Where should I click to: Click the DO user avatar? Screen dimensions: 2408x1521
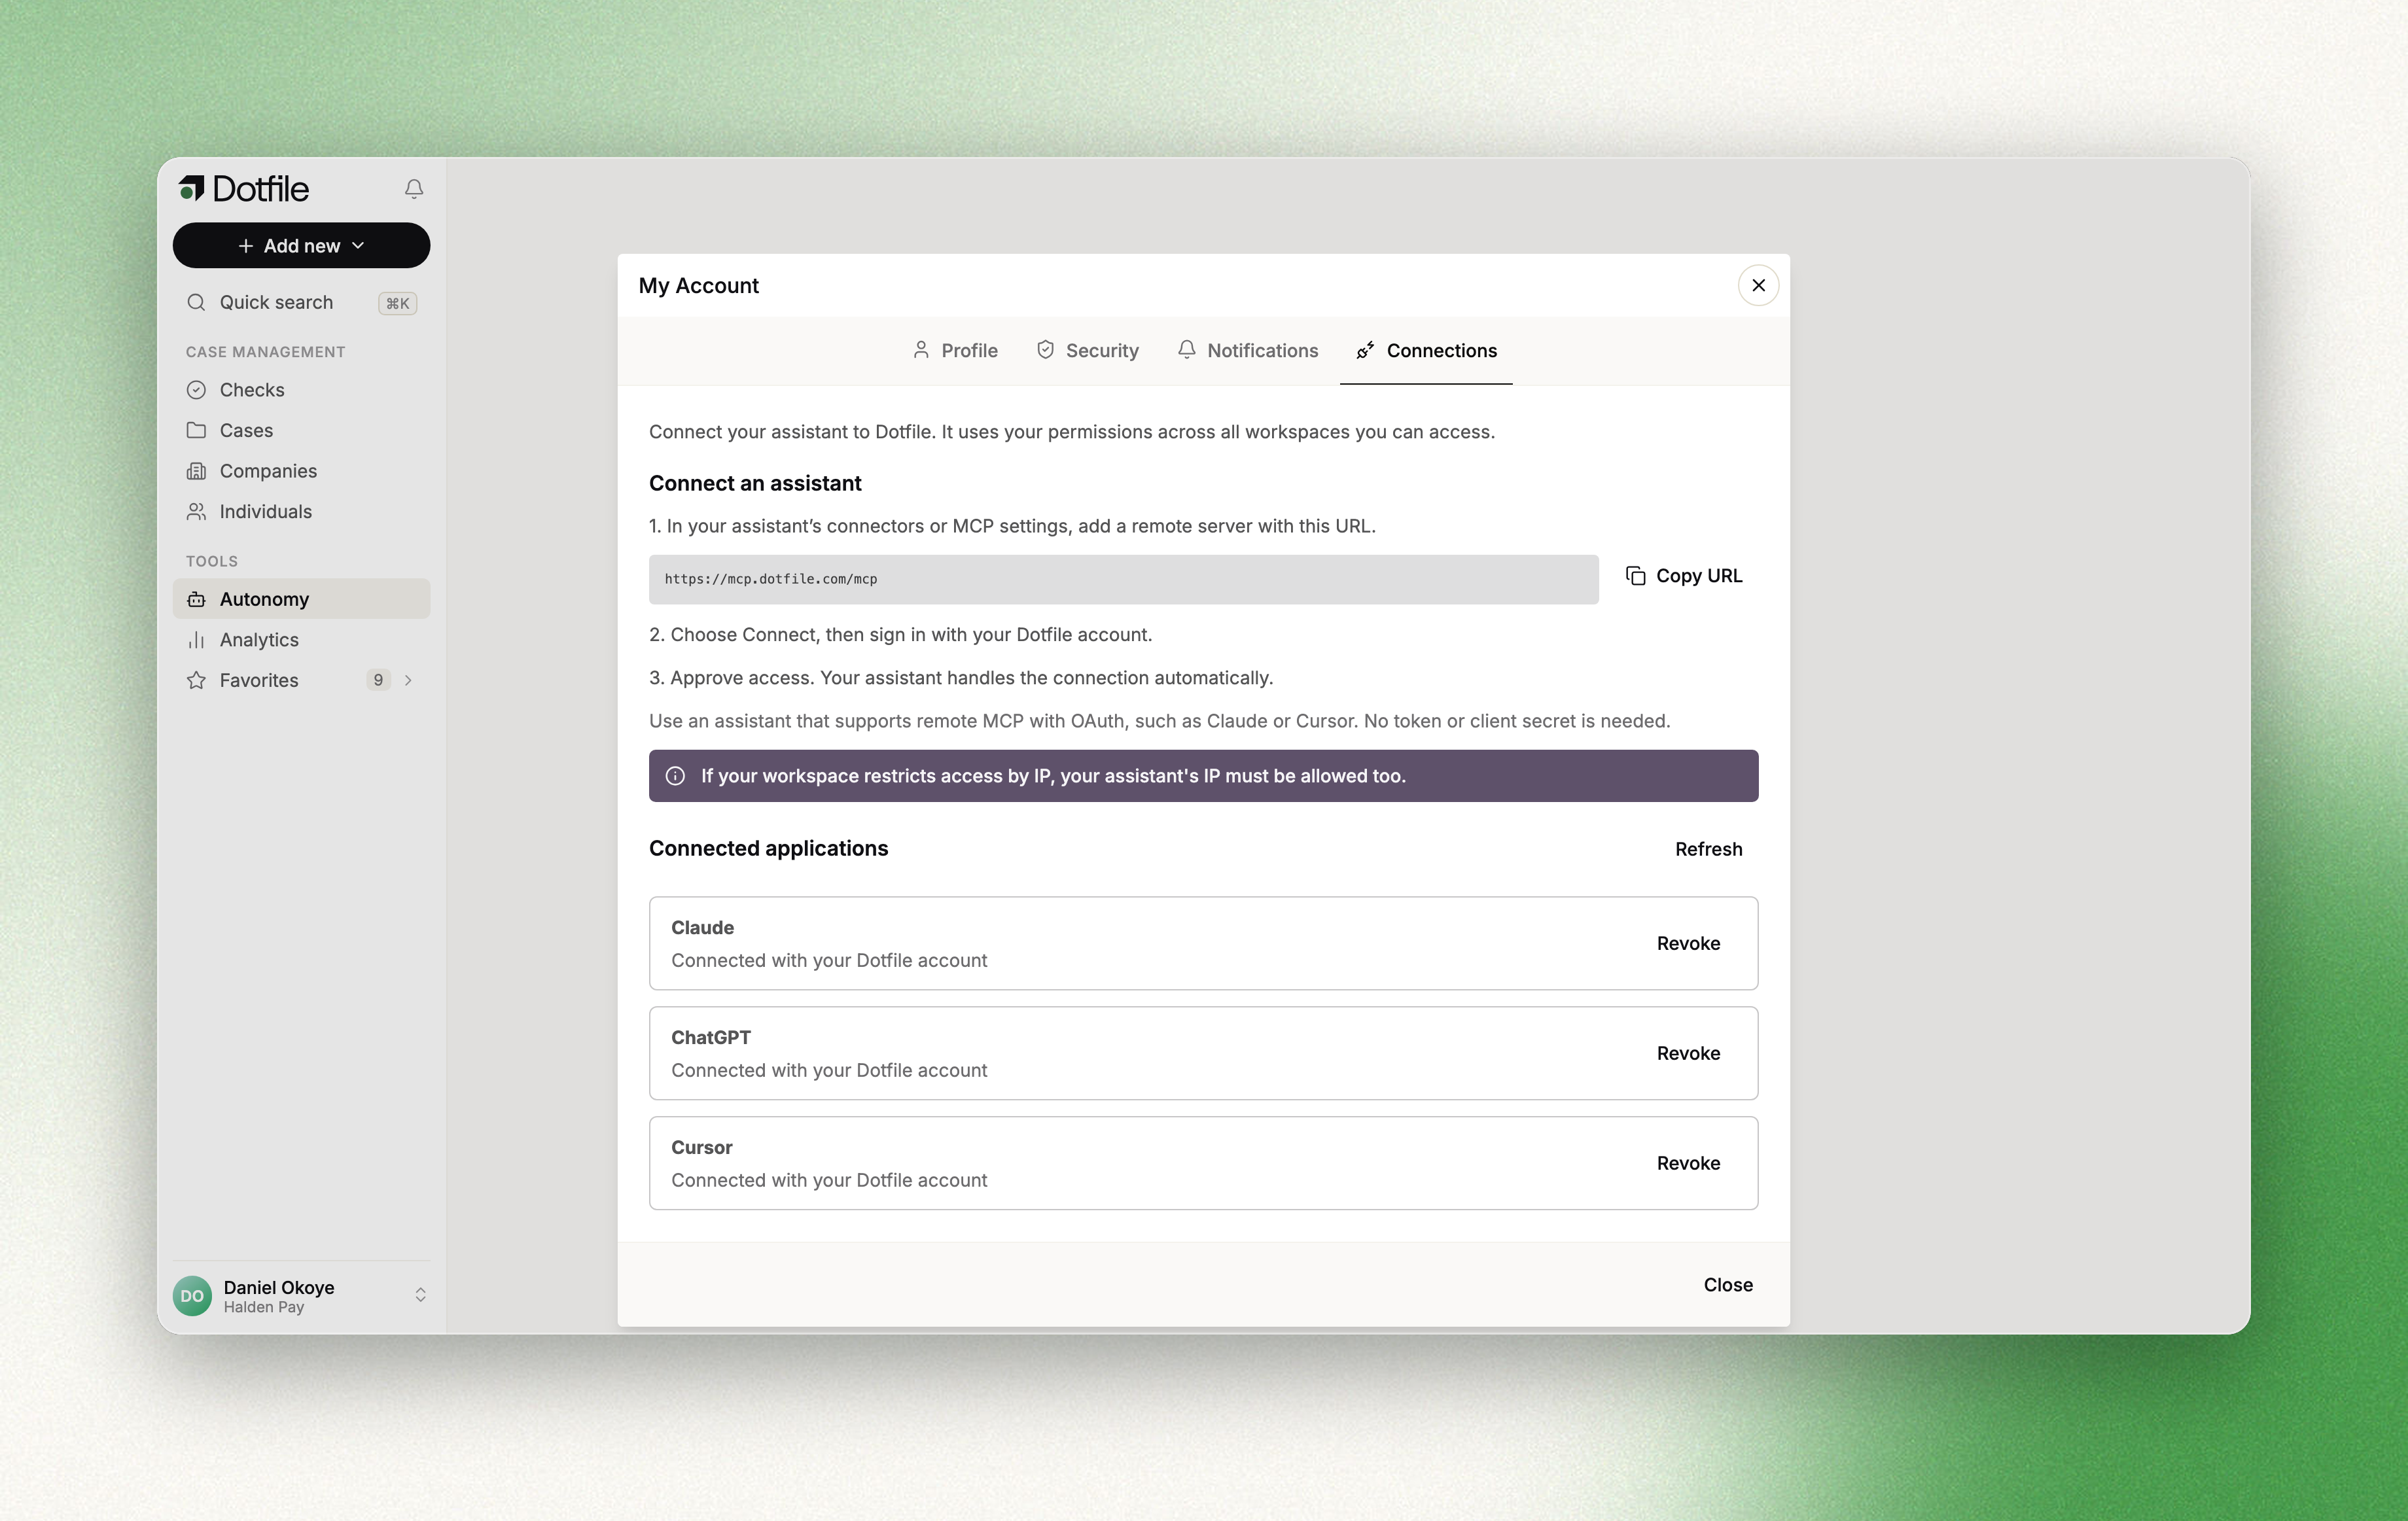click(192, 1296)
